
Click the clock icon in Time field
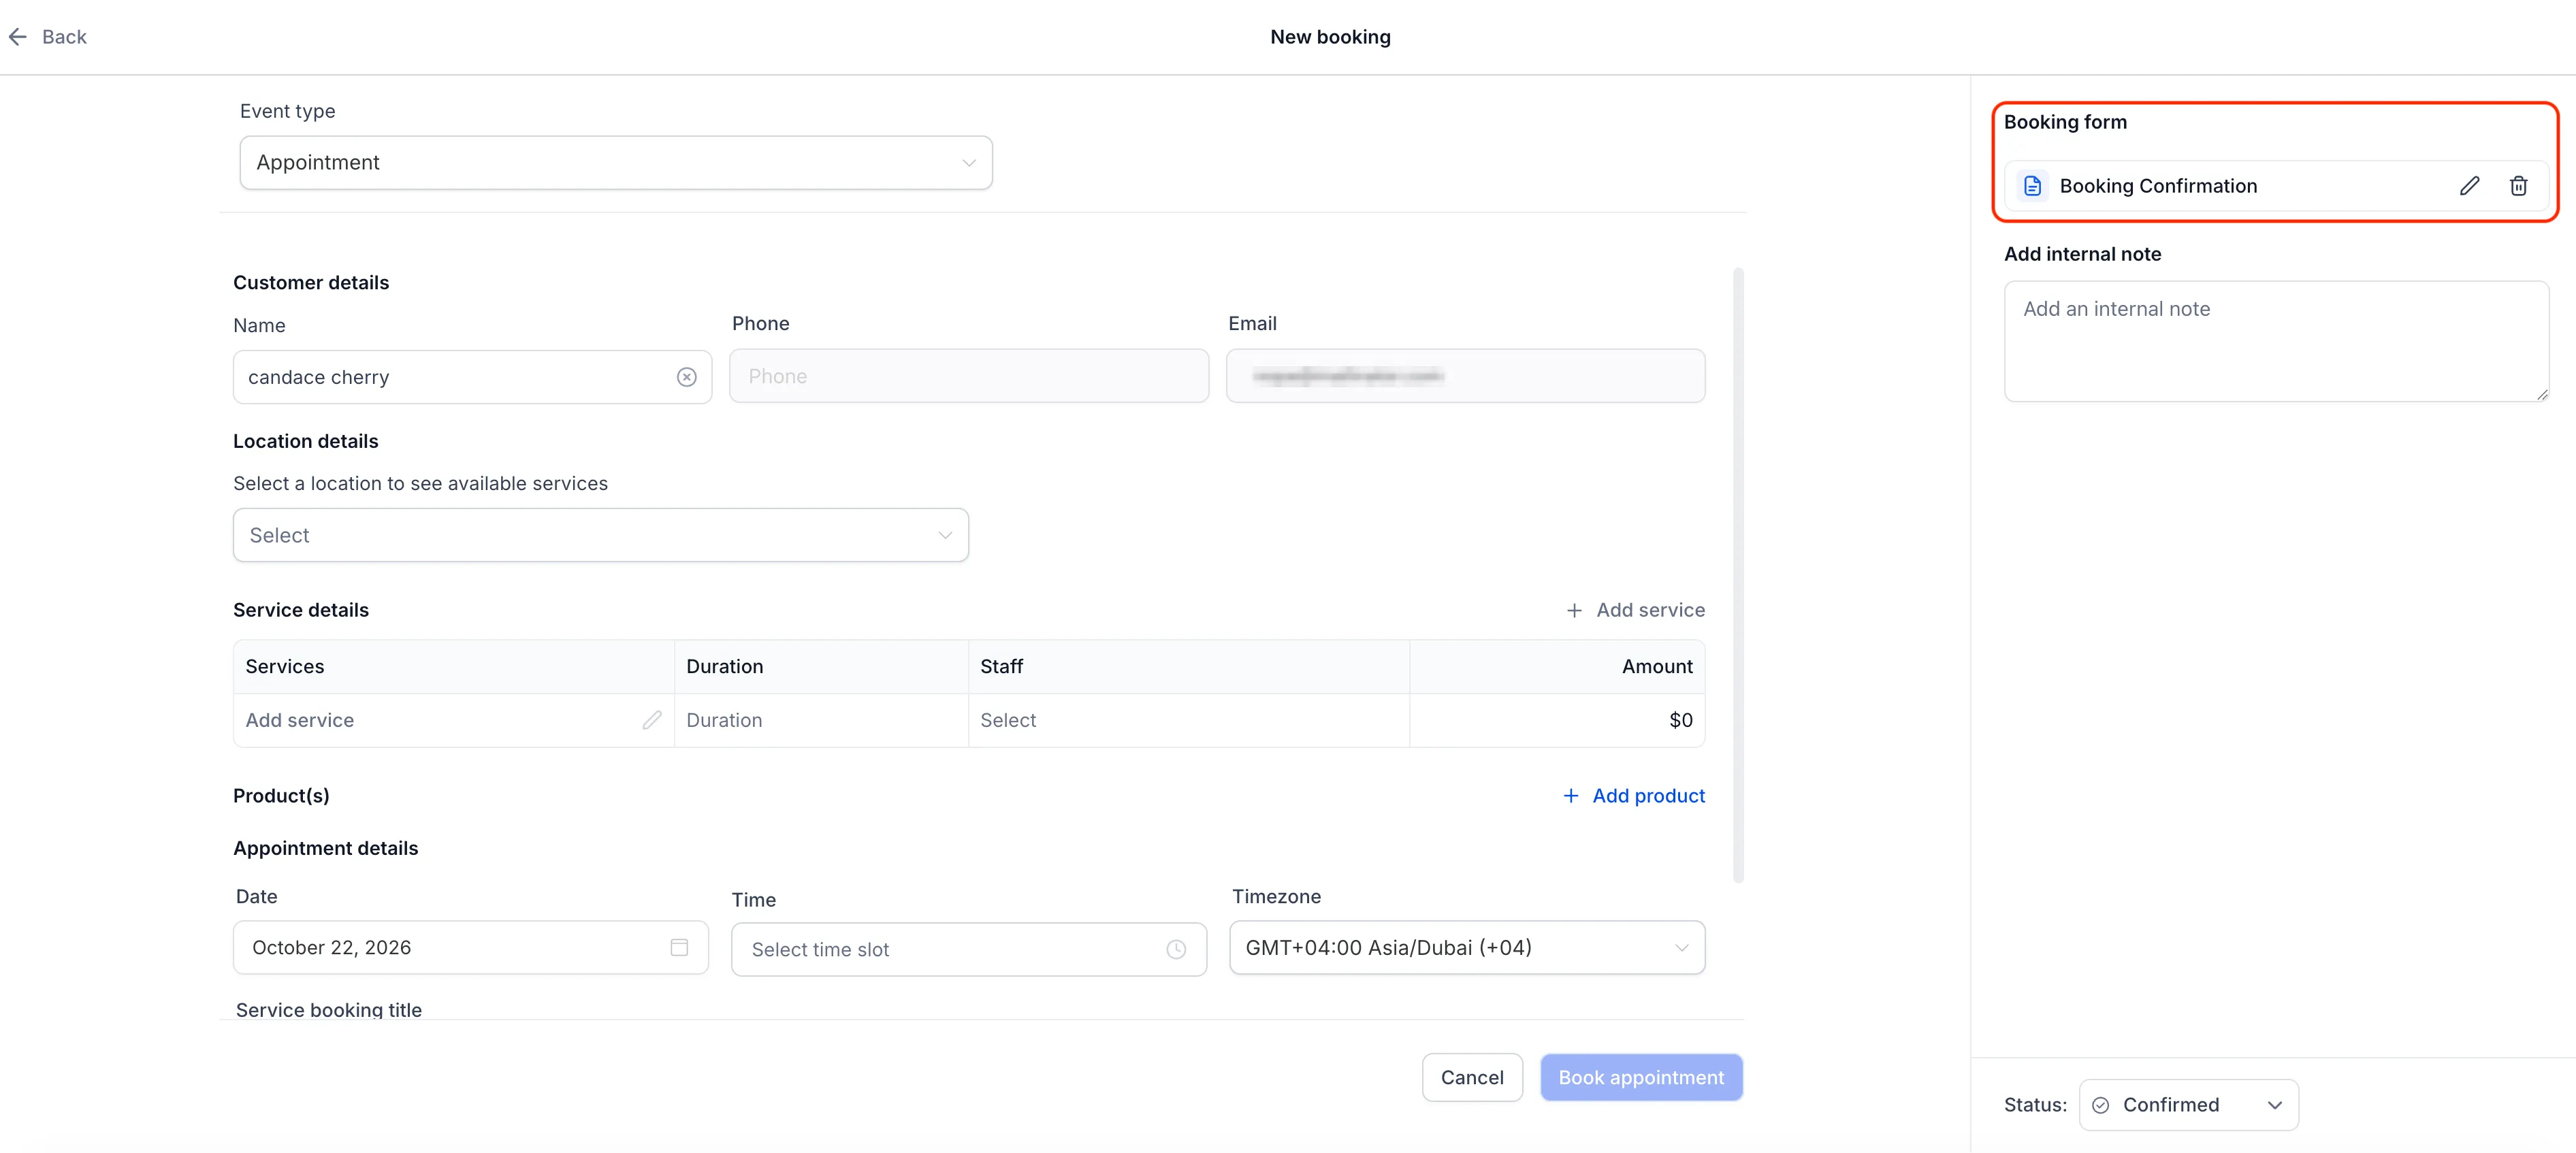(x=1176, y=949)
